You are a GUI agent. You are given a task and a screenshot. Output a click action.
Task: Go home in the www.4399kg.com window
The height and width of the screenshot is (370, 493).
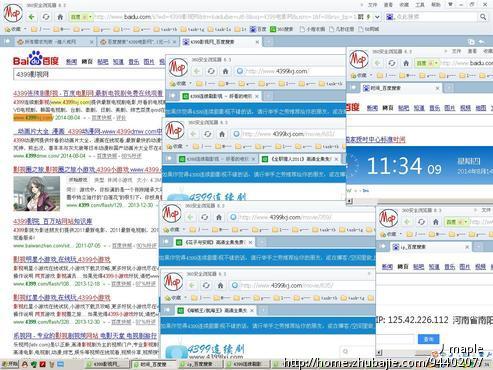click(x=225, y=71)
